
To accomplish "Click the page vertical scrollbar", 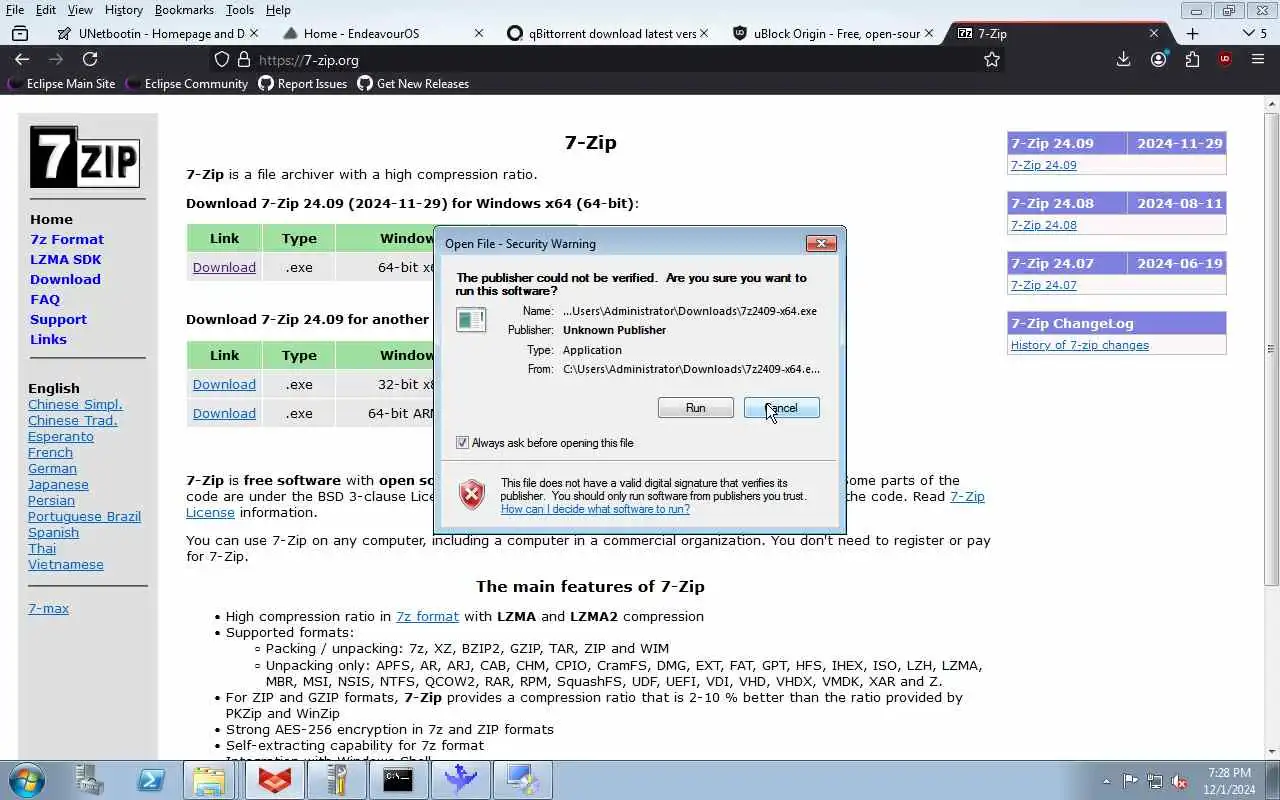I will pos(1271,349).
